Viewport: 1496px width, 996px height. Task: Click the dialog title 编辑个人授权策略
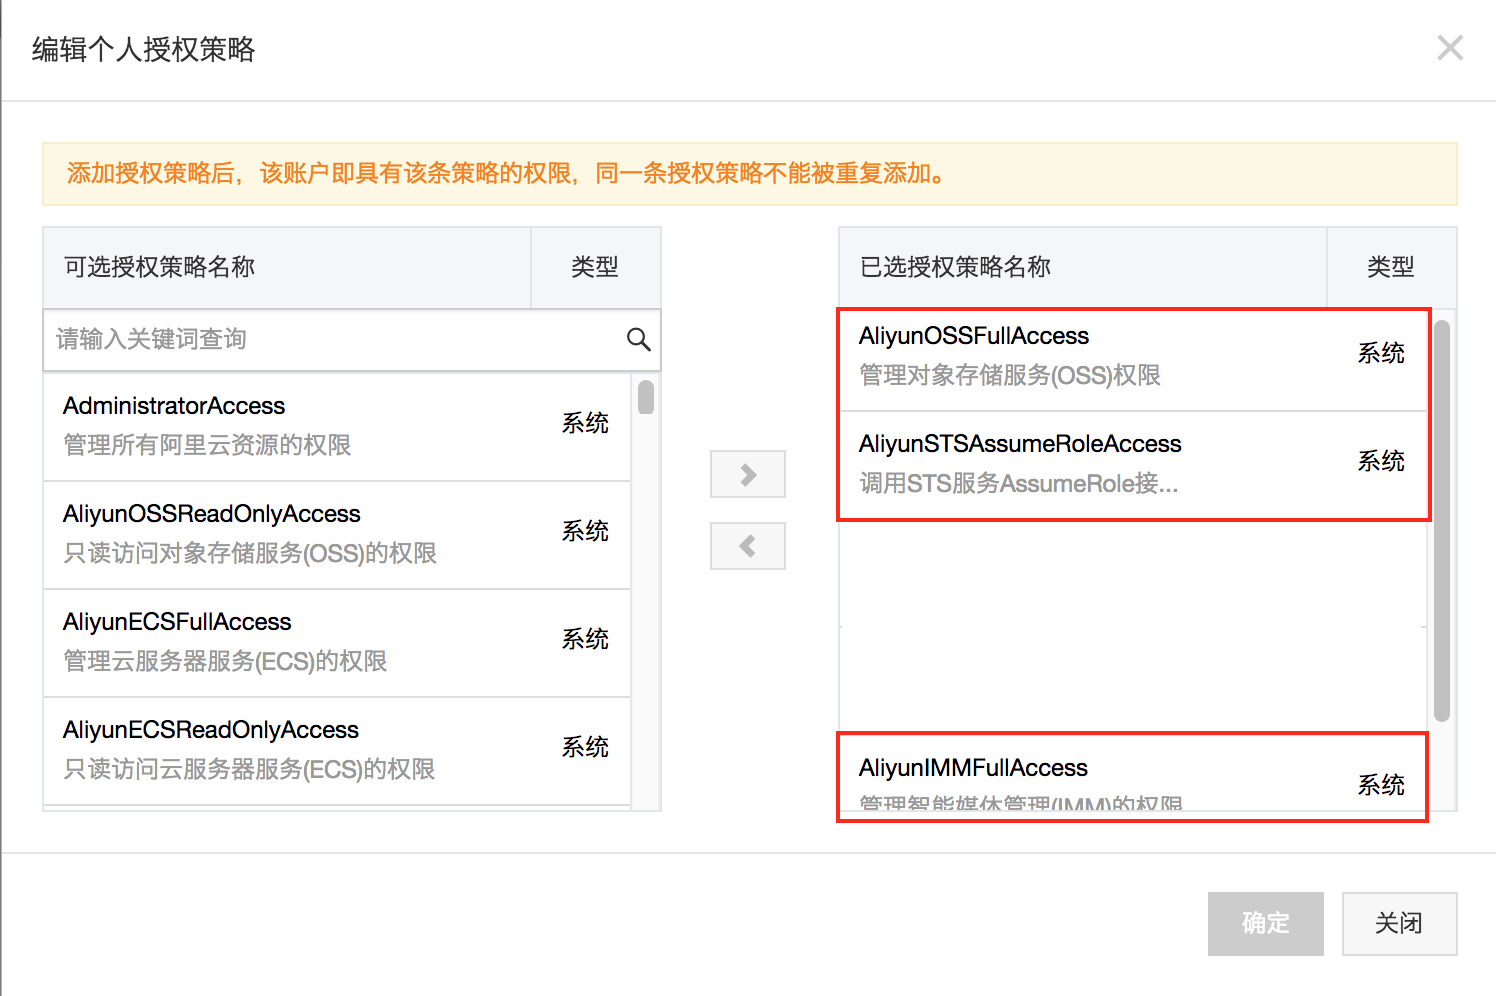(x=144, y=49)
